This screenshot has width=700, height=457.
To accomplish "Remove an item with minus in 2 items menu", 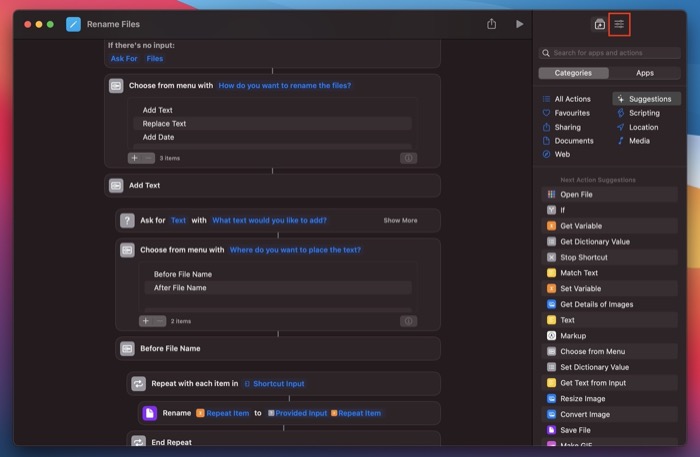I will (159, 321).
